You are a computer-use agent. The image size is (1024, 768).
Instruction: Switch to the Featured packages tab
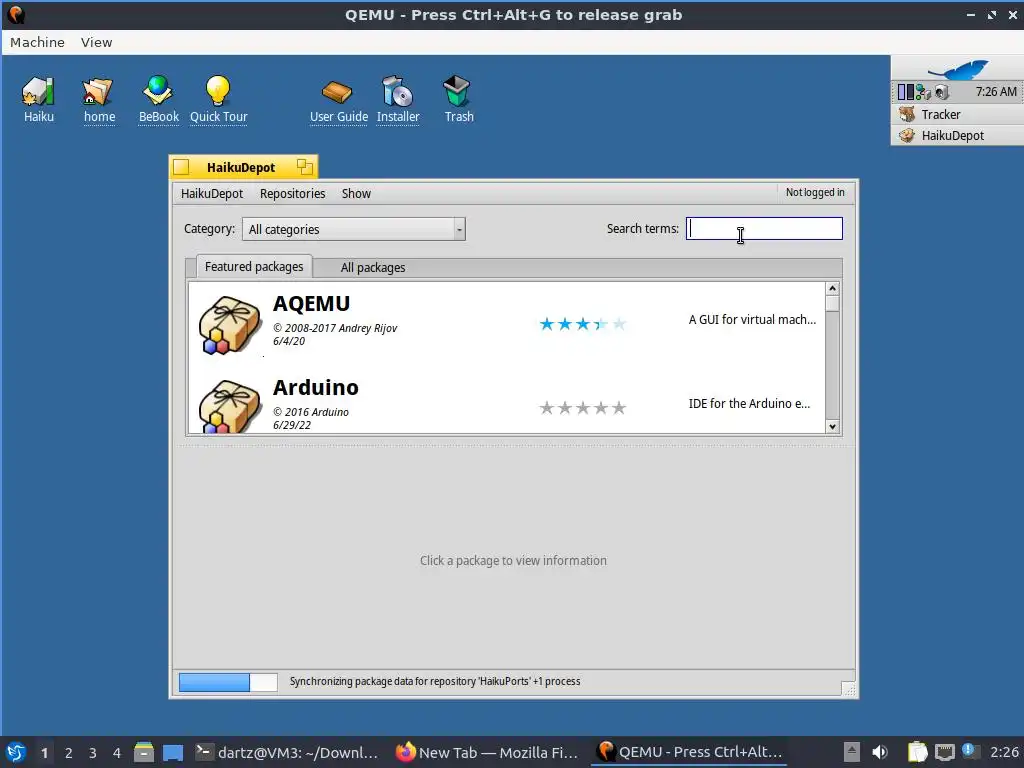click(x=253, y=266)
